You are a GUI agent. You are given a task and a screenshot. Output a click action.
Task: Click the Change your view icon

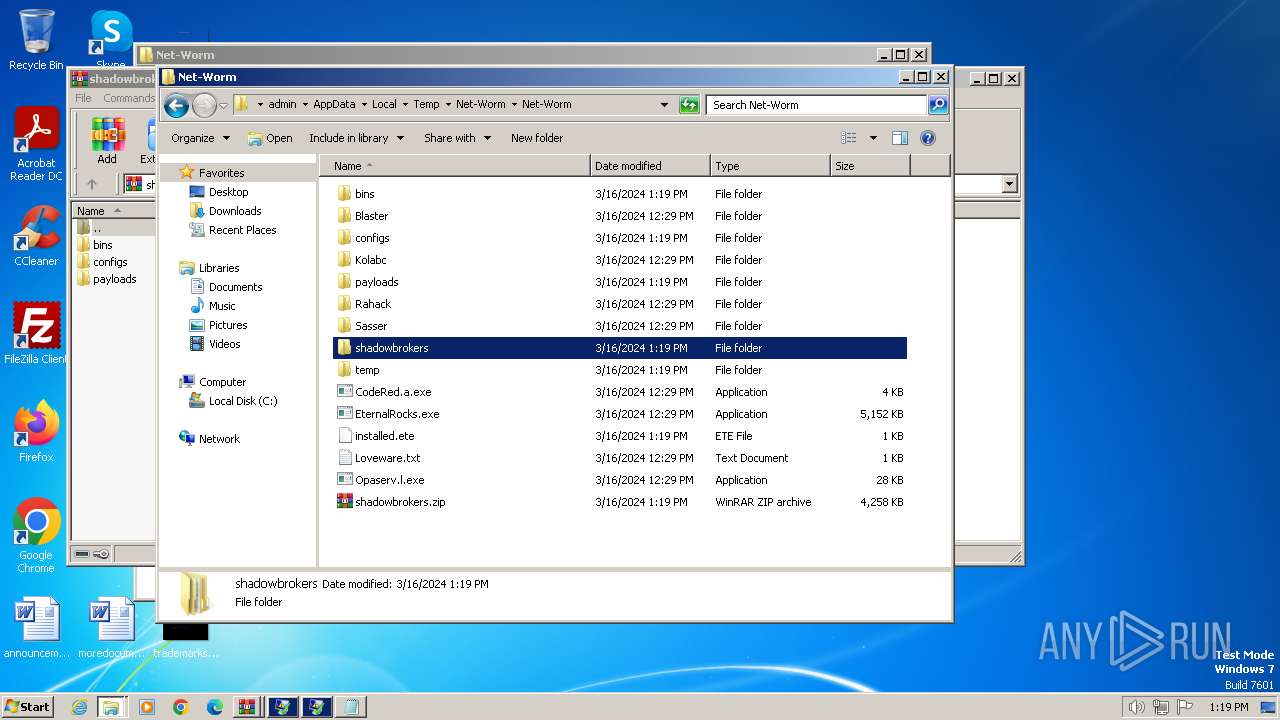849,138
